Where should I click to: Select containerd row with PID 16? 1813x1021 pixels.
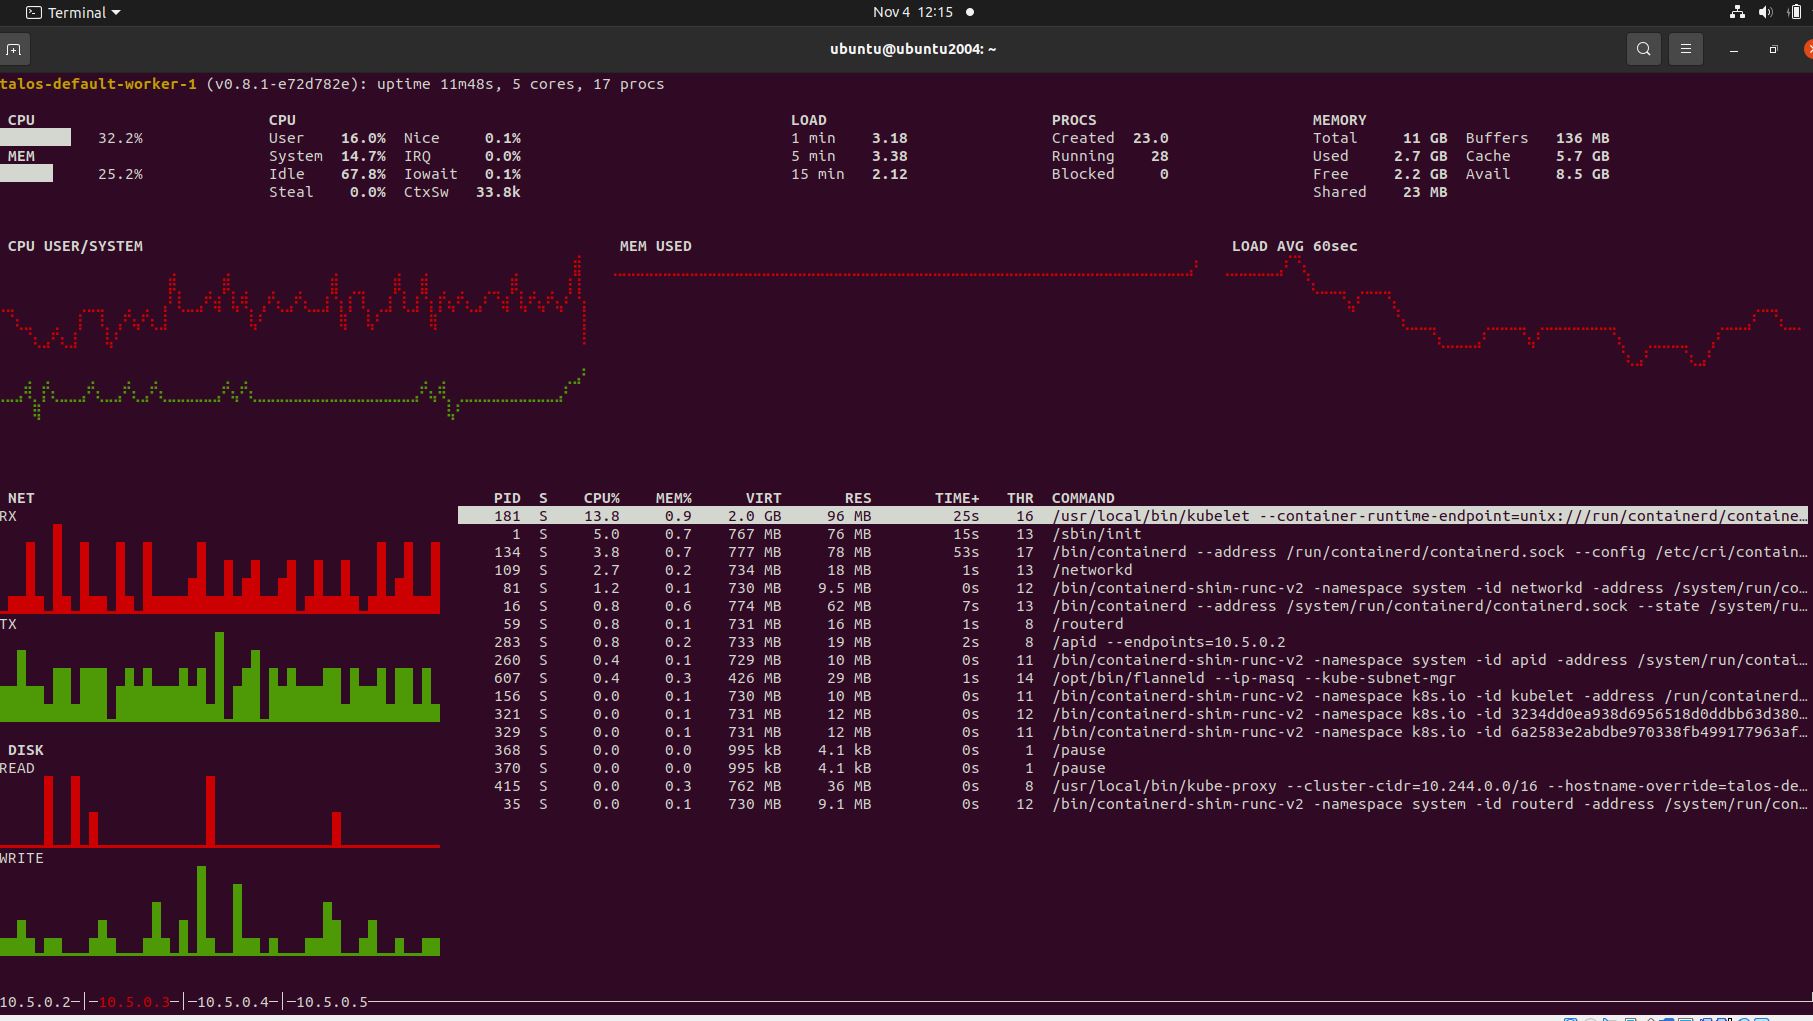point(1133,606)
